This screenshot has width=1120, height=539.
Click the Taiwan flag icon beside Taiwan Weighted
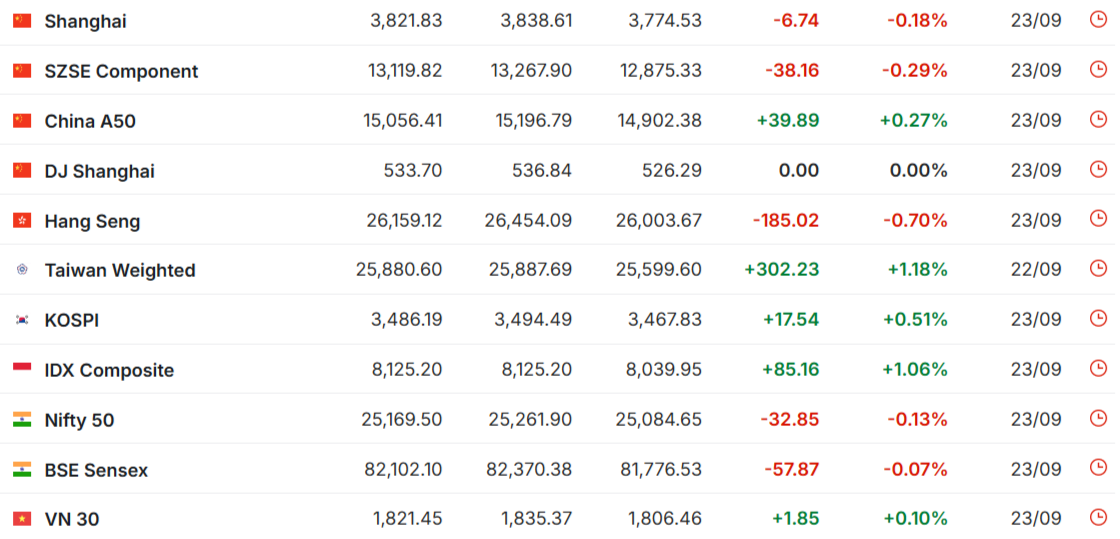click(22, 270)
